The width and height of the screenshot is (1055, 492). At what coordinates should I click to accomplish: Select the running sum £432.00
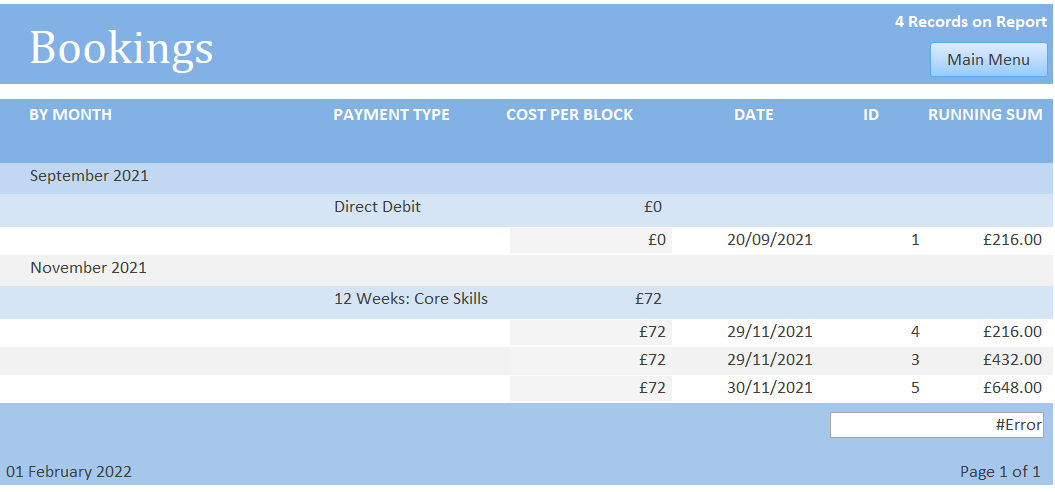[x=1013, y=360]
